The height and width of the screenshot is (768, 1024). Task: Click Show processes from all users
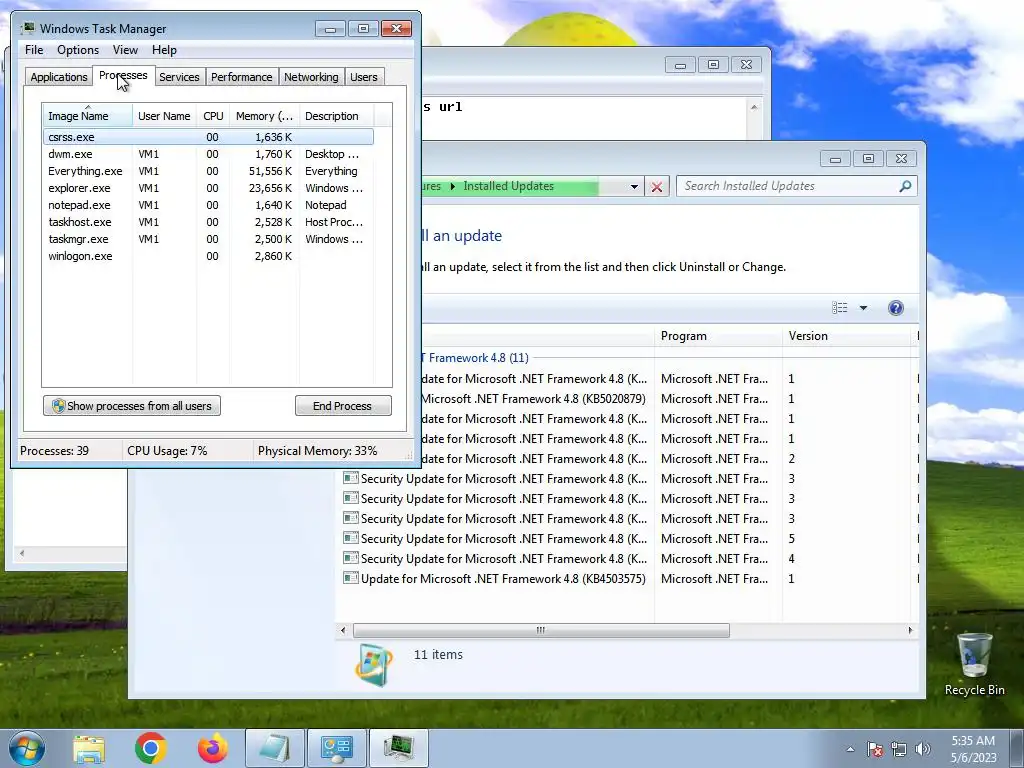tap(132, 406)
